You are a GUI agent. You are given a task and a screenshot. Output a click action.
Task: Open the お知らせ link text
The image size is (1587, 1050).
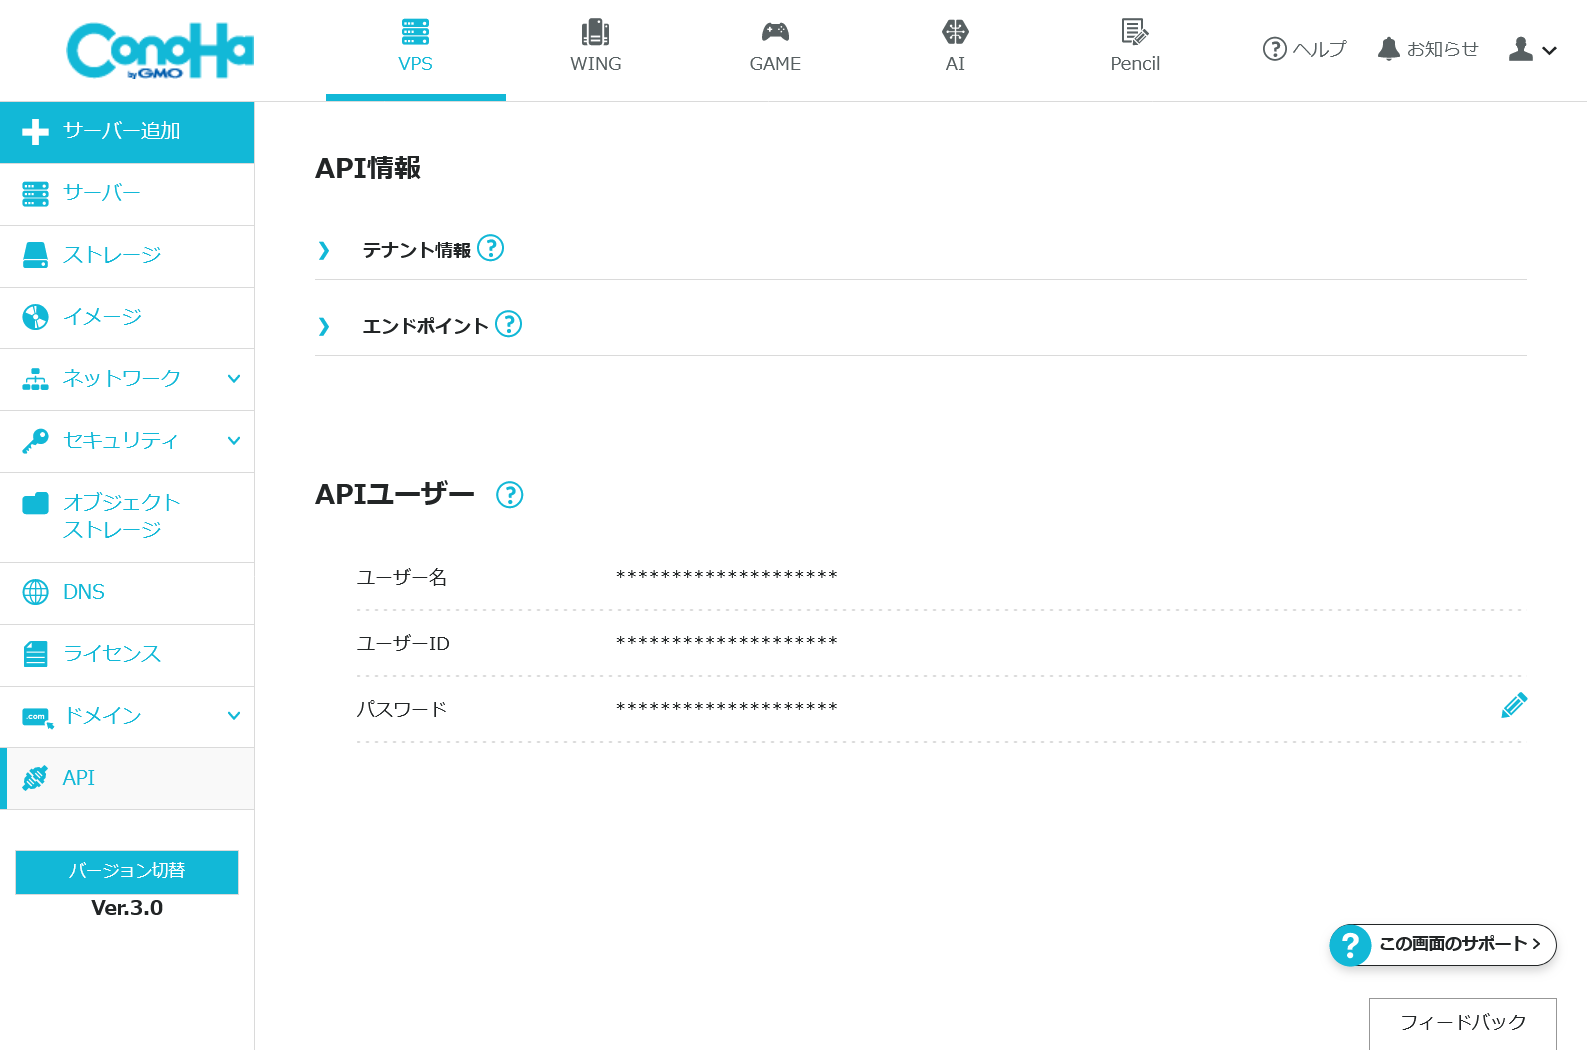(x=1443, y=49)
